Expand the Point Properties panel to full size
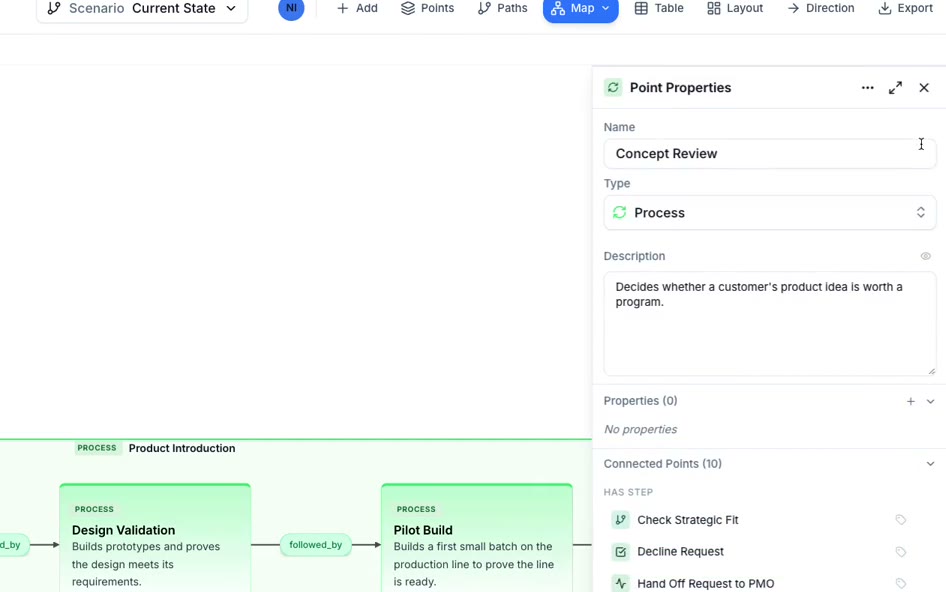This screenshot has height=592, width=946. tap(895, 88)
